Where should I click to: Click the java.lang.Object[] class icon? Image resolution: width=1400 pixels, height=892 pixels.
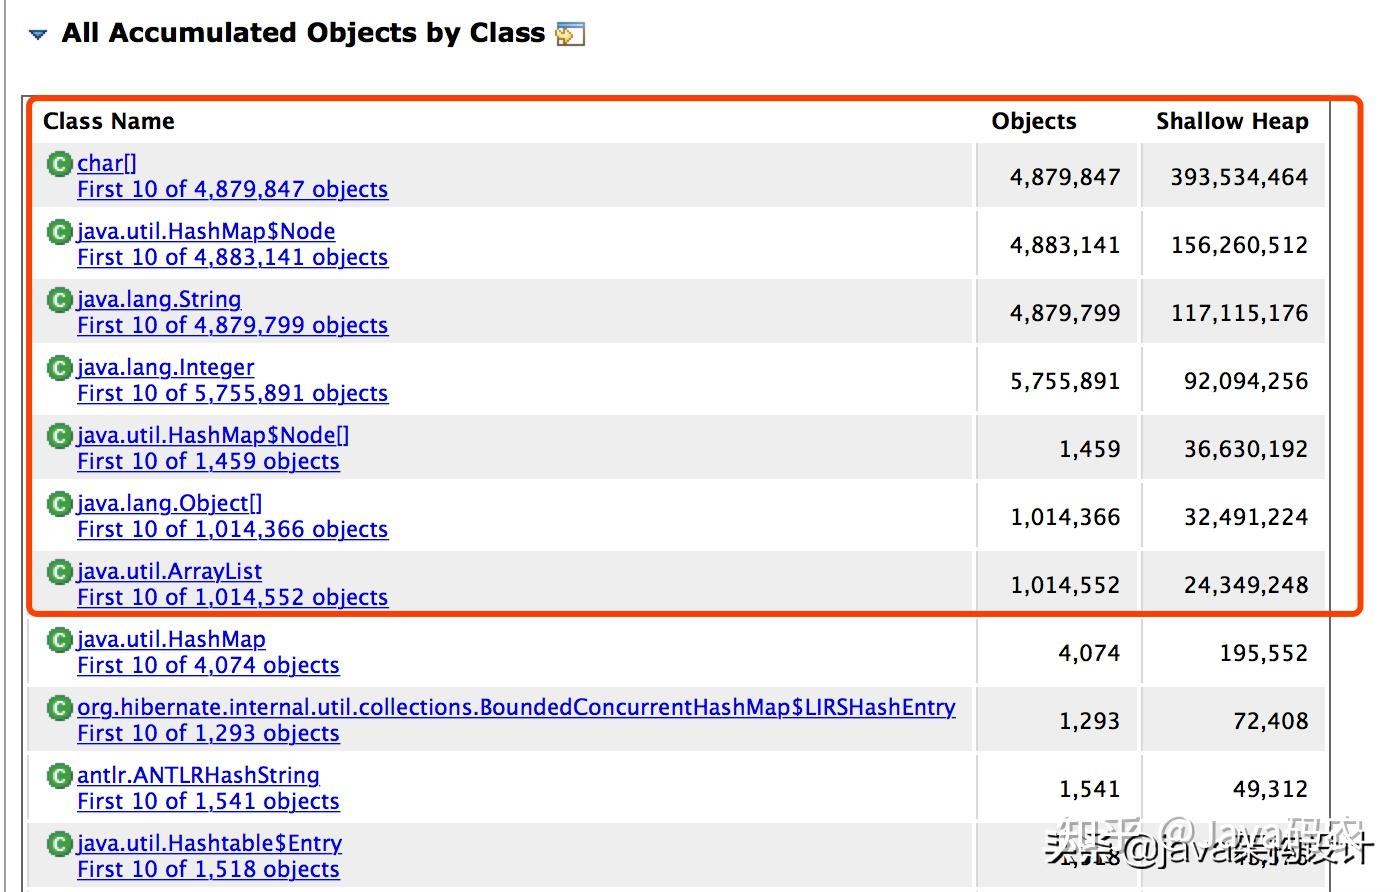pyautogui.click(x=60, y=503)
